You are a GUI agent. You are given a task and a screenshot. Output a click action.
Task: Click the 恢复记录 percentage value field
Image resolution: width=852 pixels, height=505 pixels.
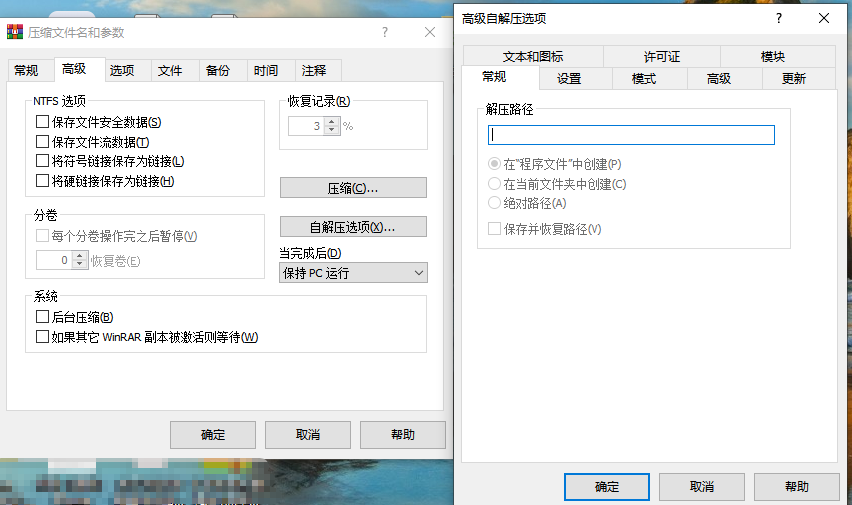[307, 126]
